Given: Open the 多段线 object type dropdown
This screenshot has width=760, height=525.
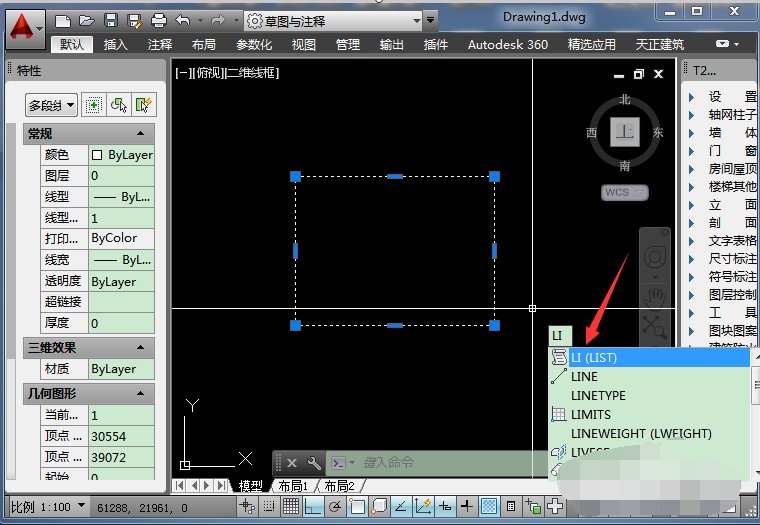Looking at the screenshot, I should [52, 105].
